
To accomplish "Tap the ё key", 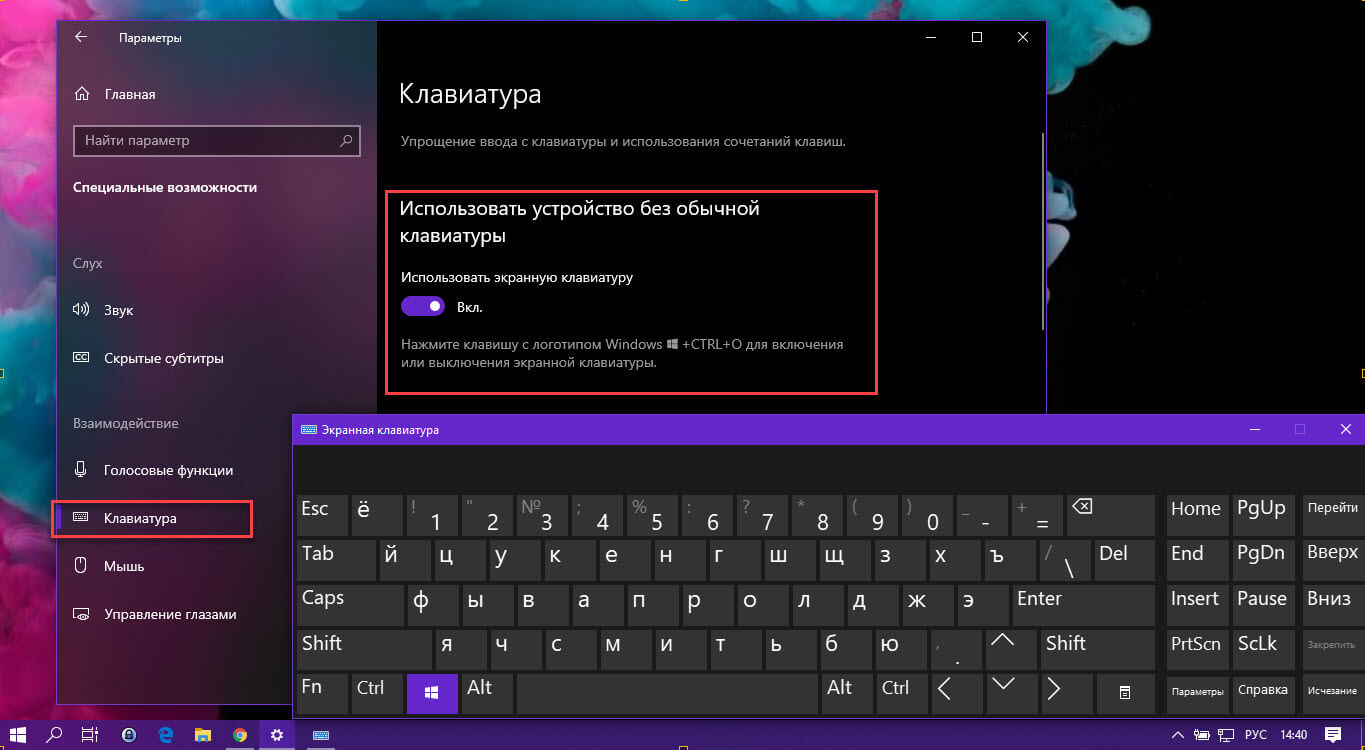I will click(377, 514).
